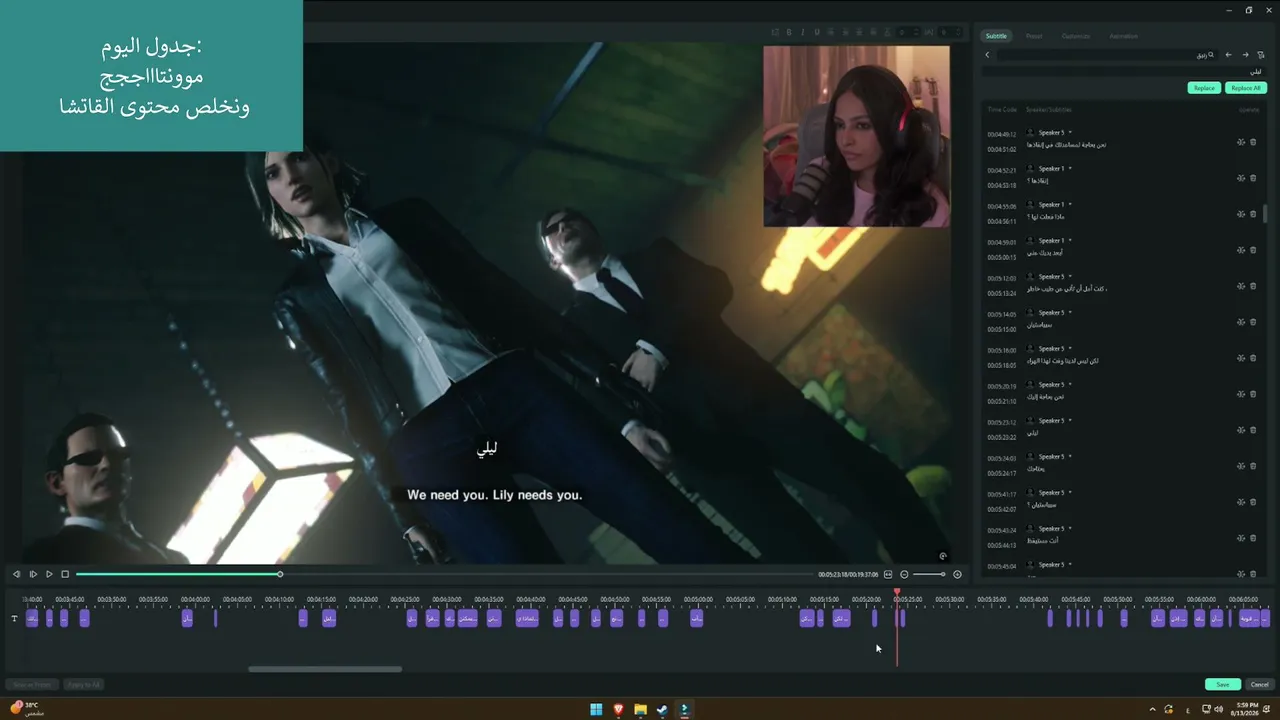Select the time code 00:05:43:24
Screen dimensions: 1280x720
pyautogui.click(x=1002, y=530)
